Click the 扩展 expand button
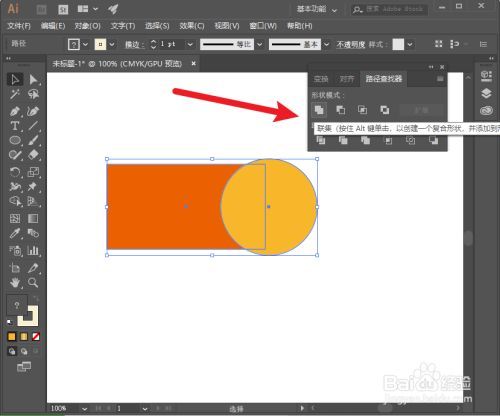500x416 pixels. (x=421, y=110)
